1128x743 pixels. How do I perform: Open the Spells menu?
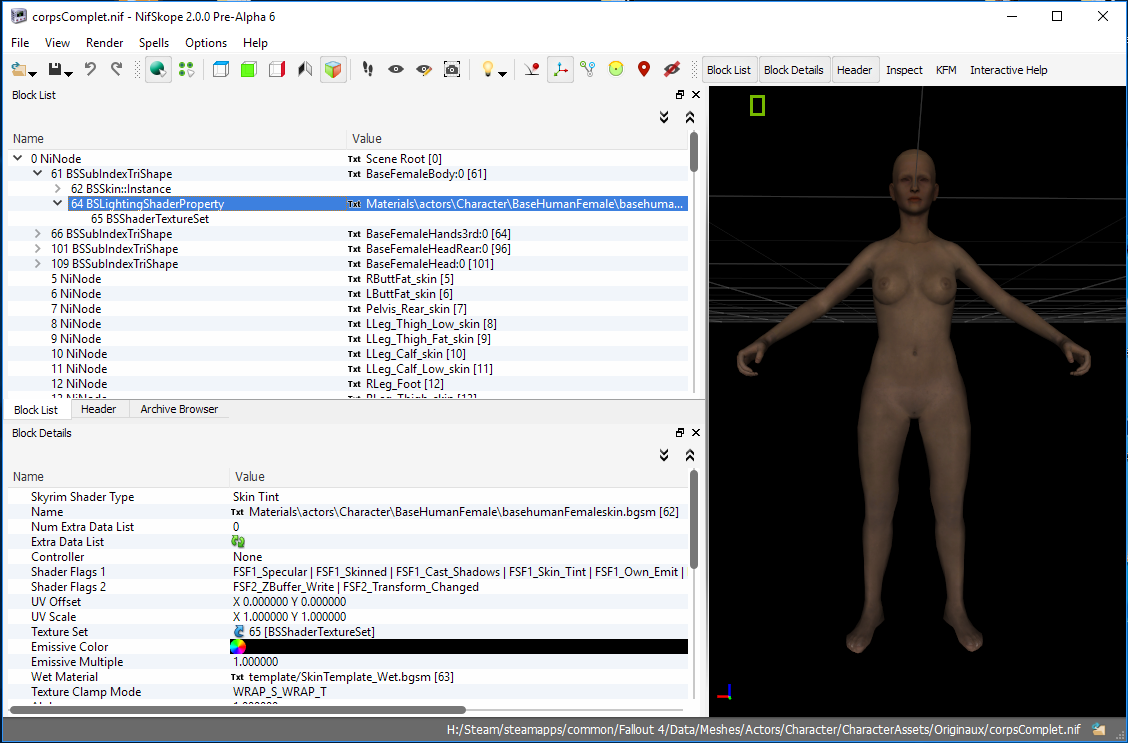tap(154, 43)
